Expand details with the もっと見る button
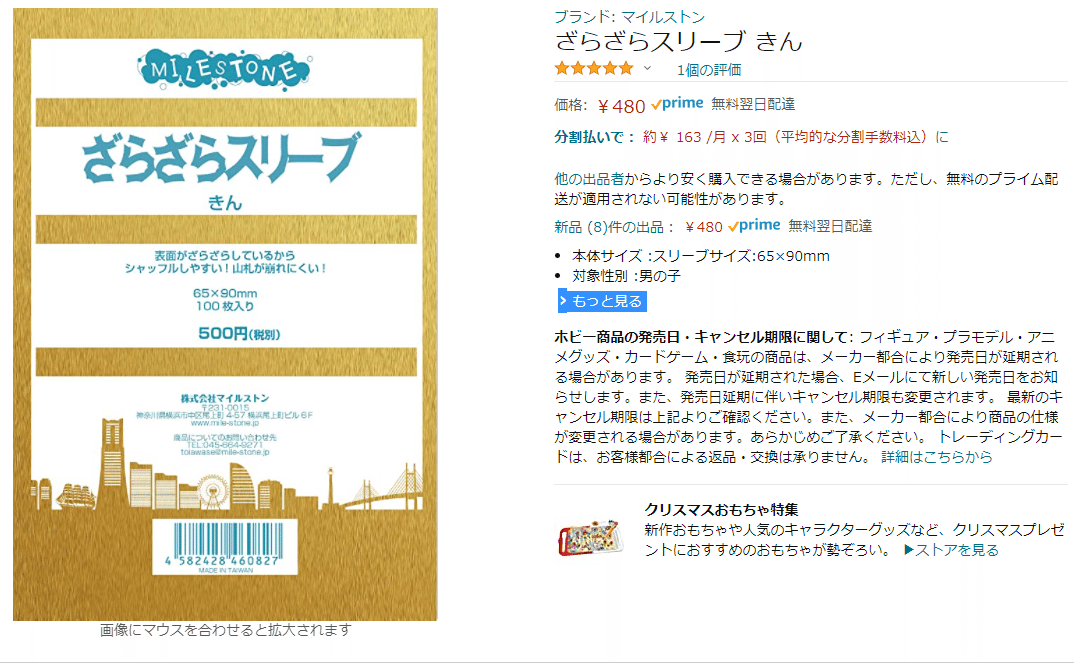The width and height of the screenshot is (1092, 668). click(x=602, y=301)
